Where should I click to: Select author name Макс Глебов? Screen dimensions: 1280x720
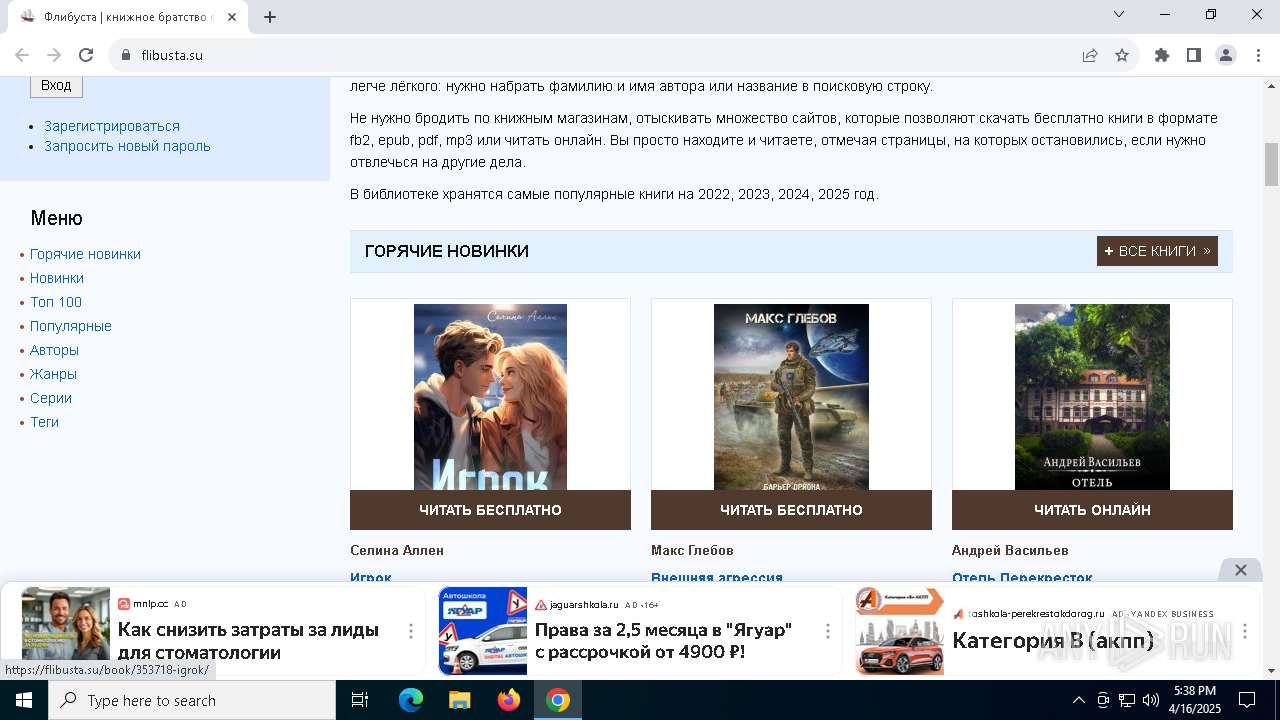click(692, 550)
